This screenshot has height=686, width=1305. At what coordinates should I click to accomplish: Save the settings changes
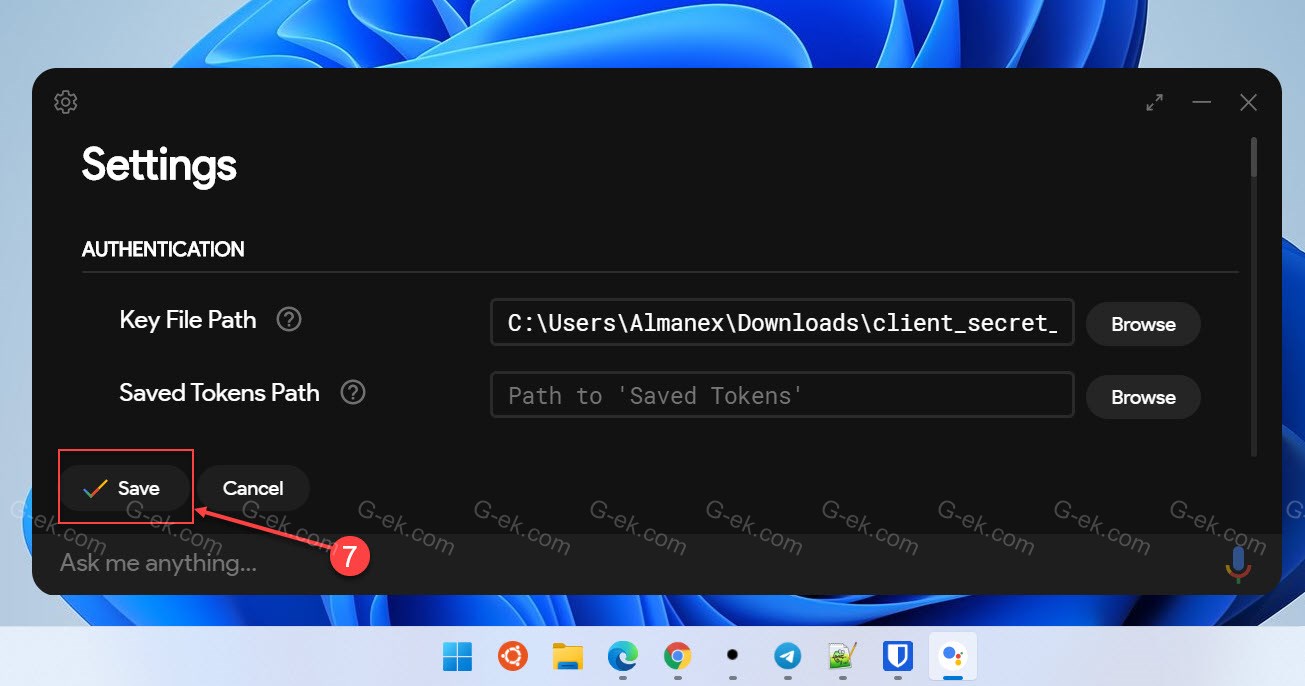(125, 488)
